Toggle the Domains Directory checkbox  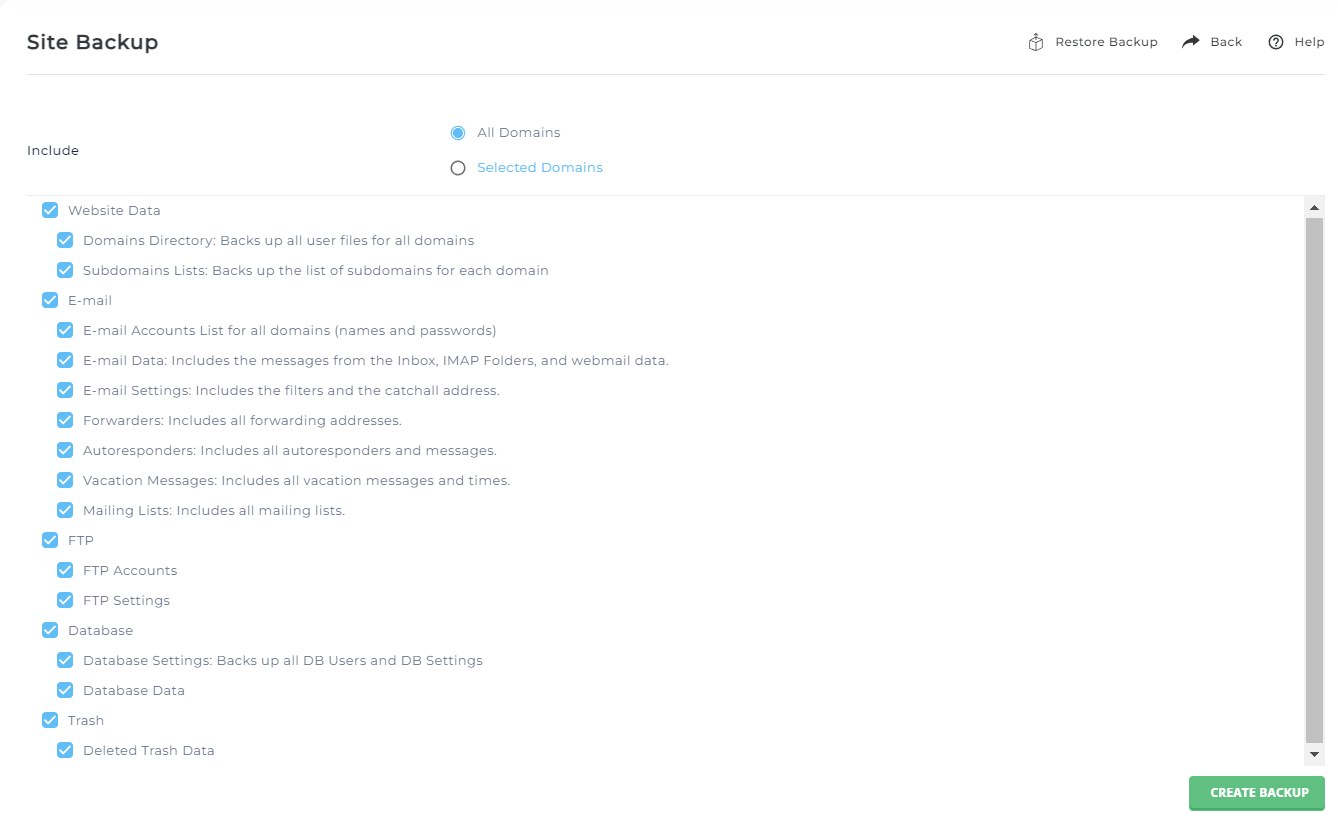click(x=65, y=240)
